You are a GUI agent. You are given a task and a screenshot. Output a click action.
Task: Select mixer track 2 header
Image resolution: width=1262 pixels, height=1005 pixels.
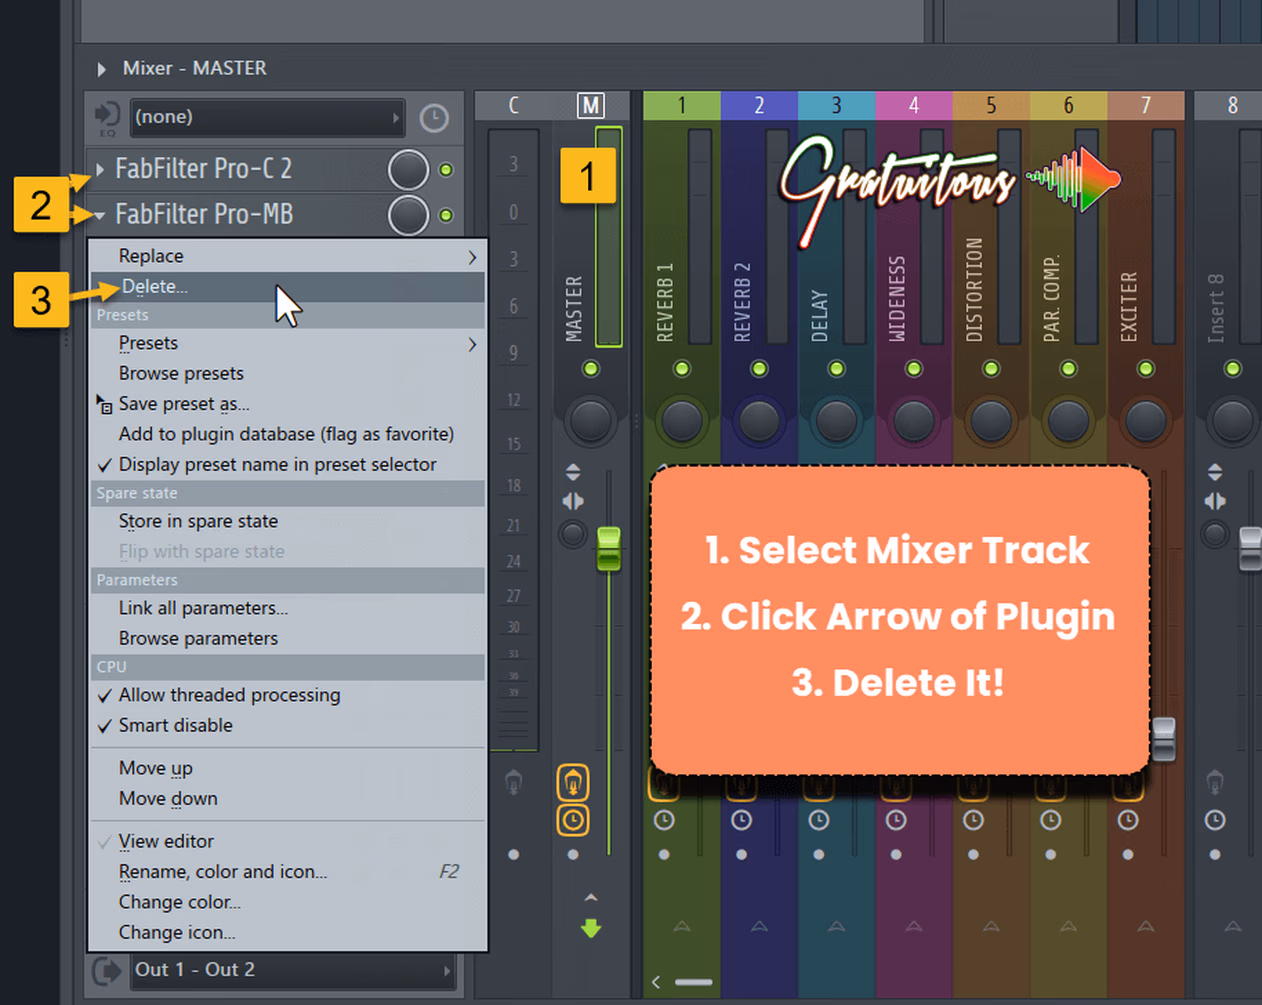click(759, 105)
